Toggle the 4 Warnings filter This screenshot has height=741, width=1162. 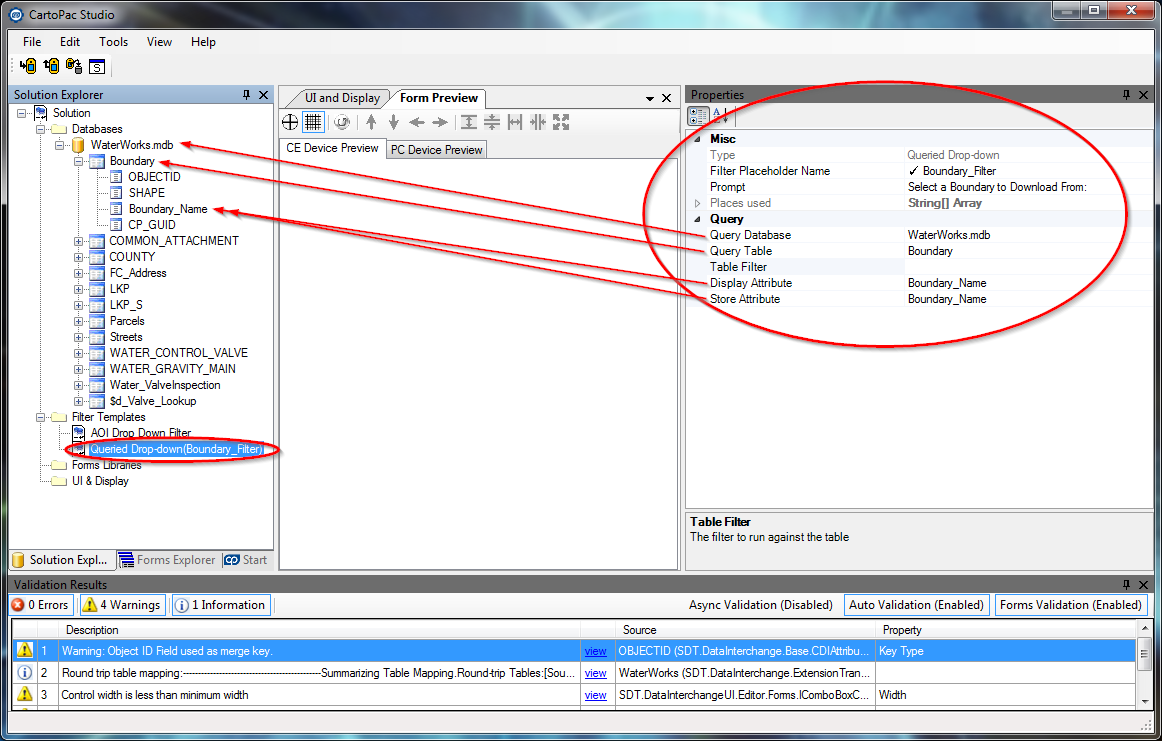(x=122, y=605)
